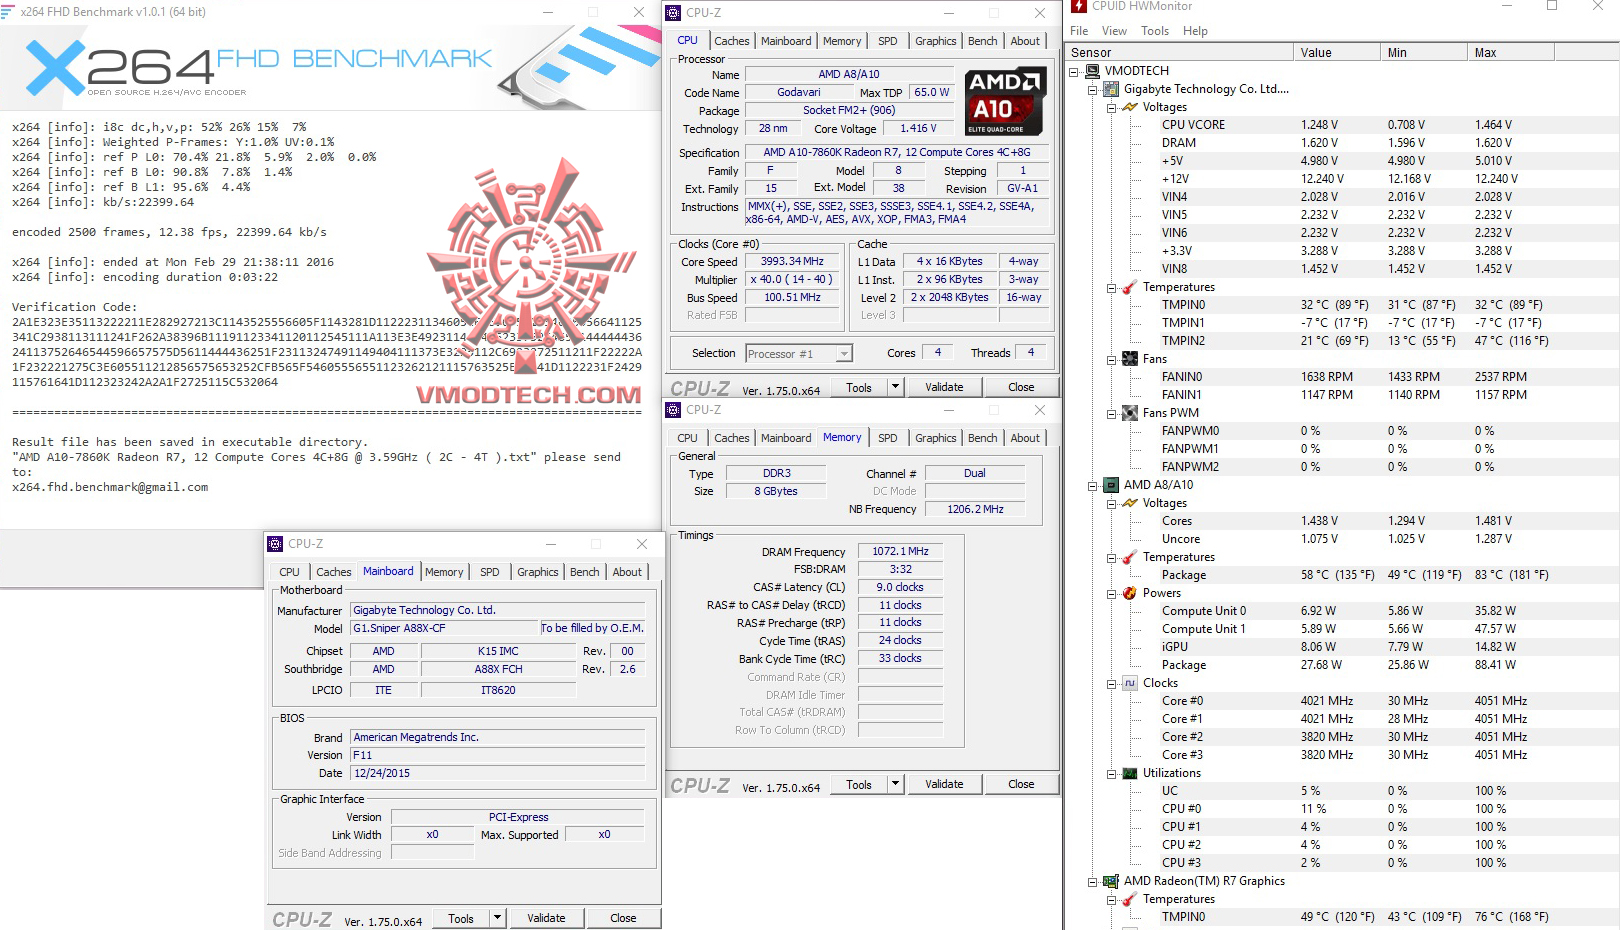
Task: Click Temperatures thermometer icon under Gigabyte Technology
Action: [x=1130, y=287]
